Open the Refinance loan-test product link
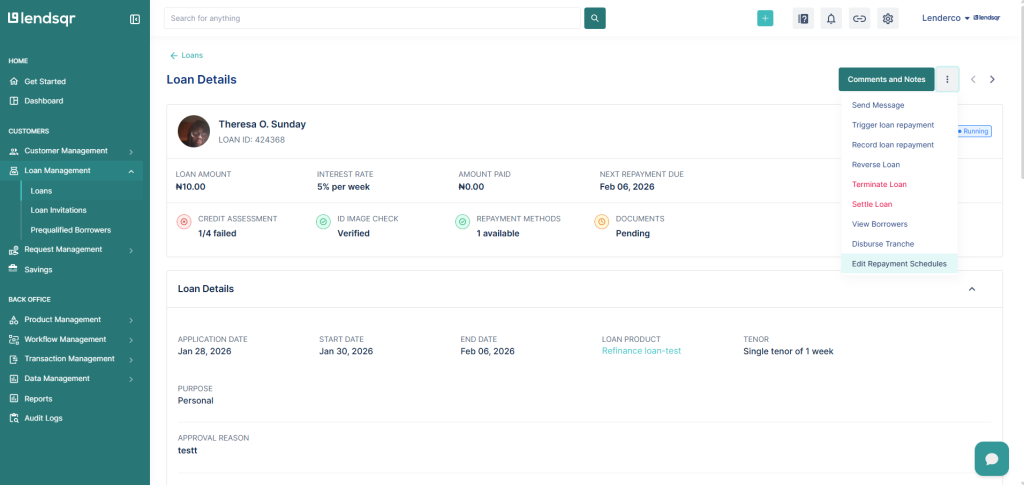 pyautogui.click(x=641, y=351)
